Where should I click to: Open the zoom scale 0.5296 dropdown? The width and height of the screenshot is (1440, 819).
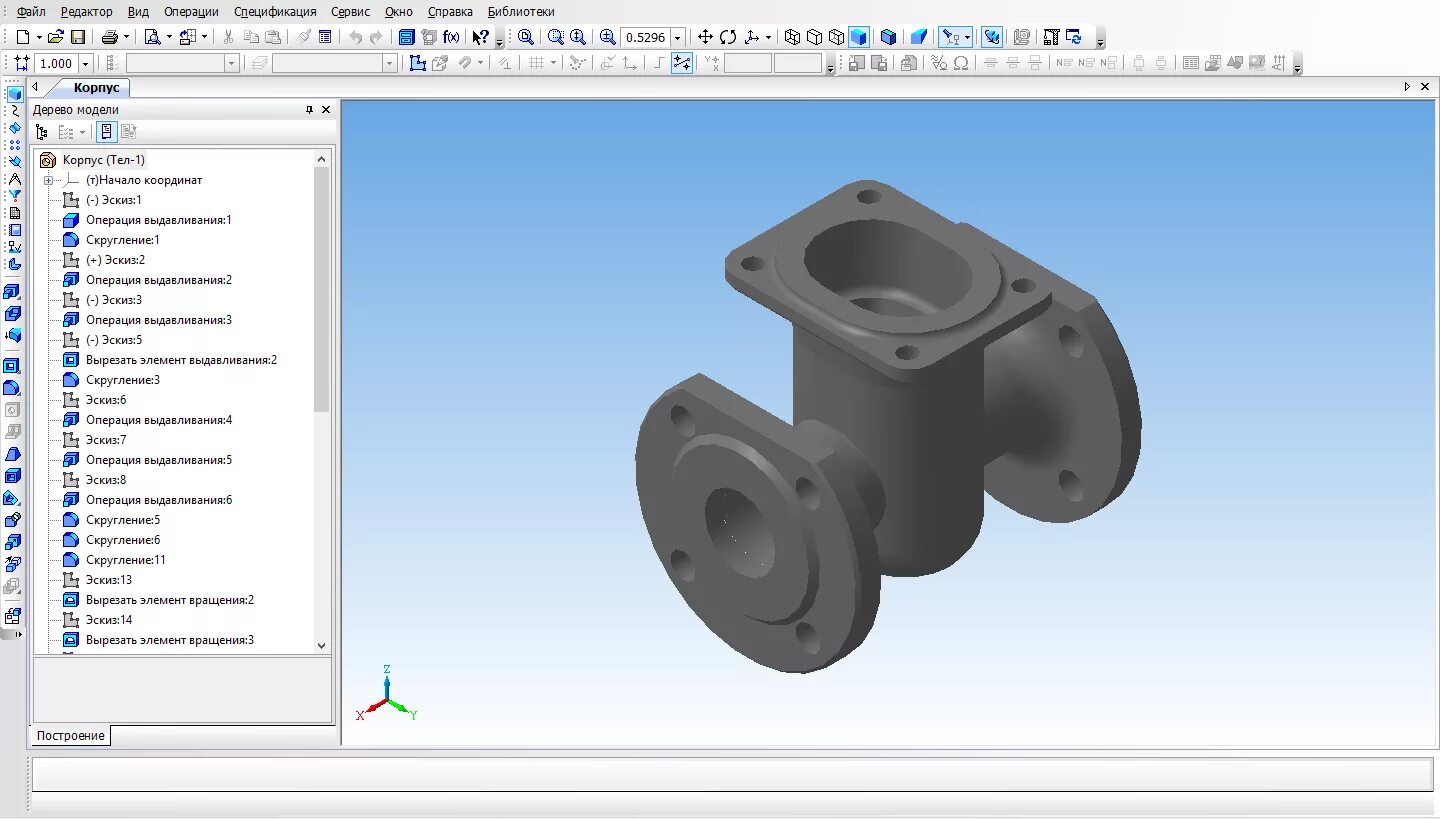676,37
